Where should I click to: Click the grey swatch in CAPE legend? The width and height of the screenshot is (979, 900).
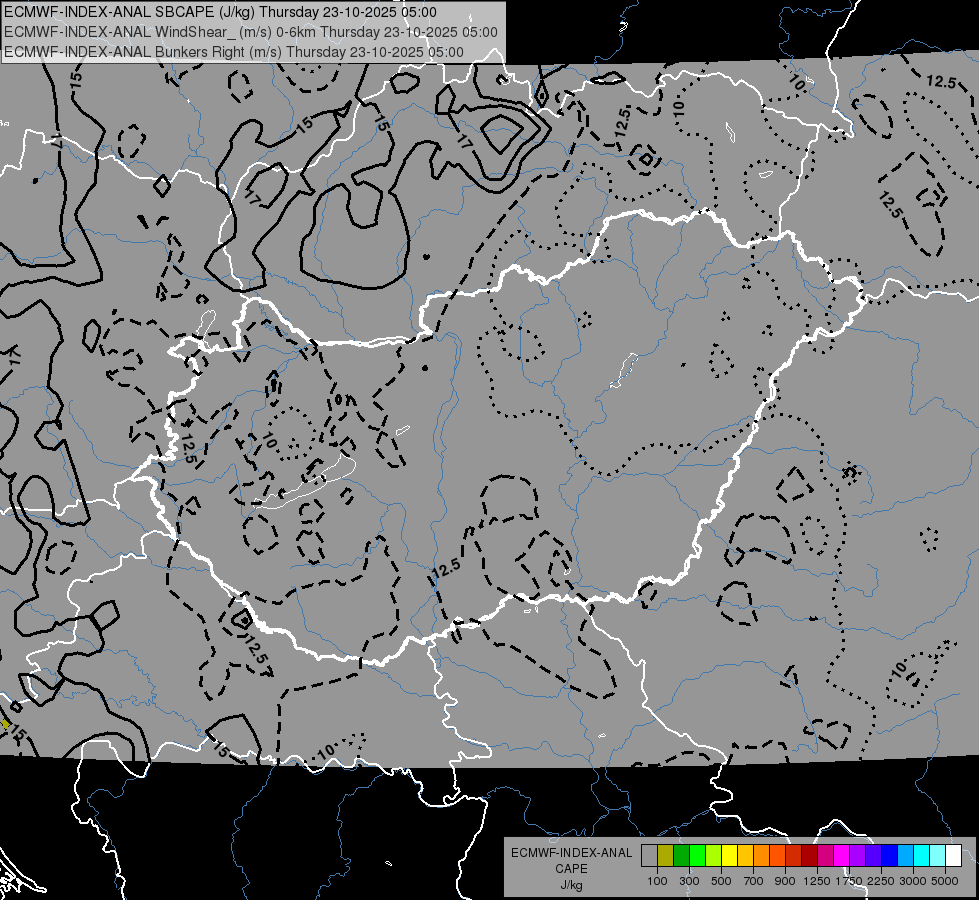[x=649, y=855]
